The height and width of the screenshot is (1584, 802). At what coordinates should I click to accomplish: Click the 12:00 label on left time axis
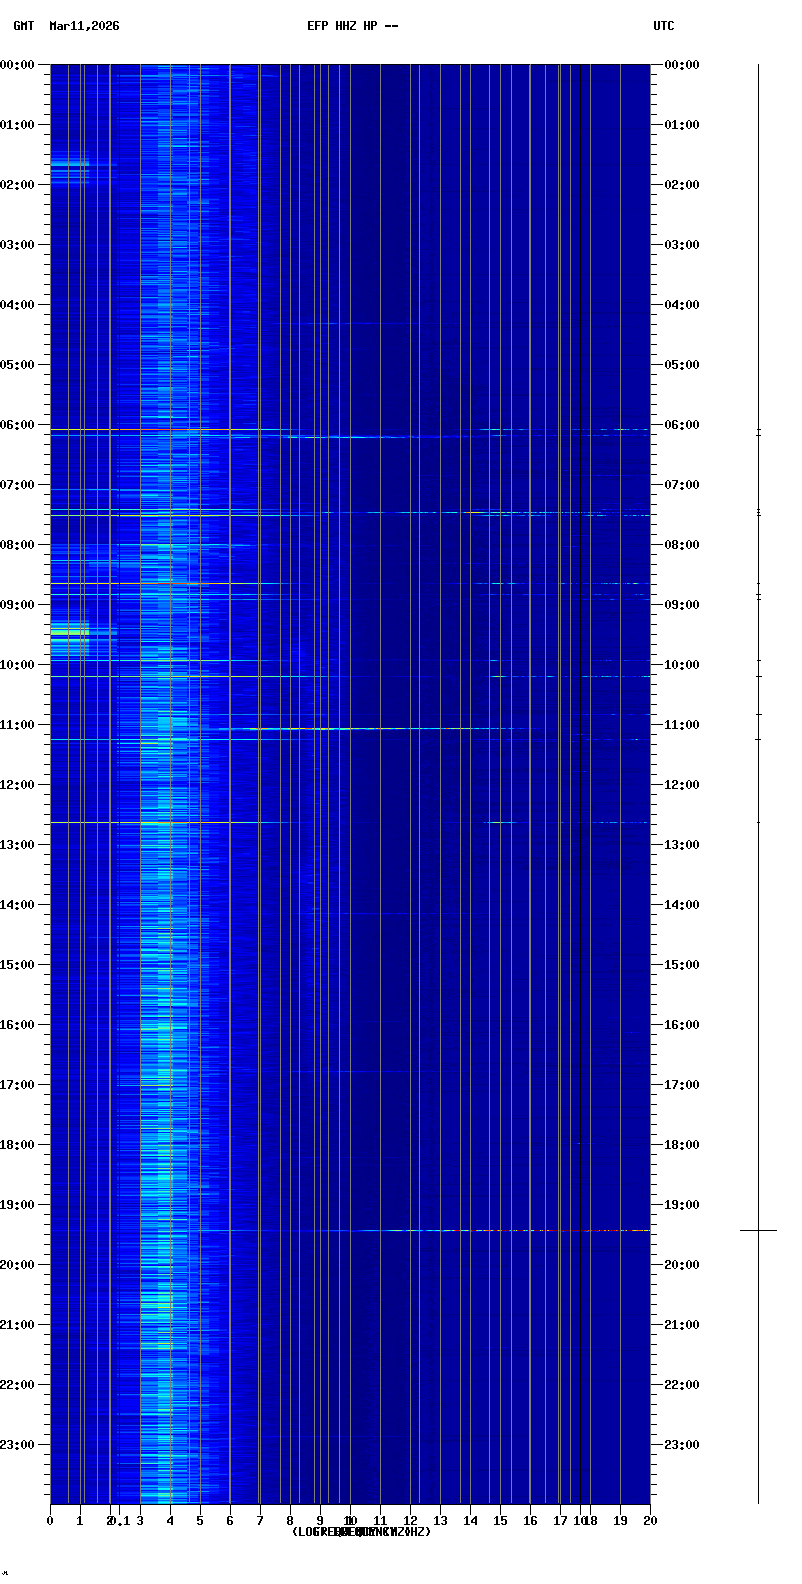coord(17,785)
